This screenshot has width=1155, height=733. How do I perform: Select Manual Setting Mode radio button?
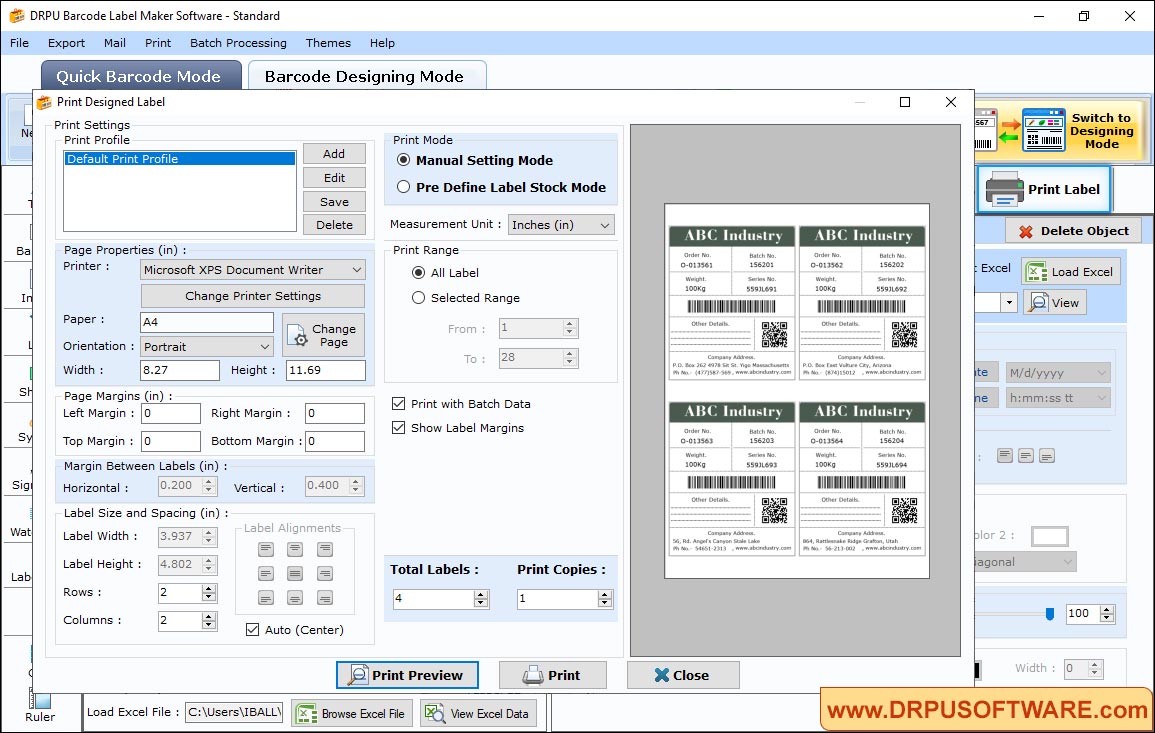coord(404,160)
